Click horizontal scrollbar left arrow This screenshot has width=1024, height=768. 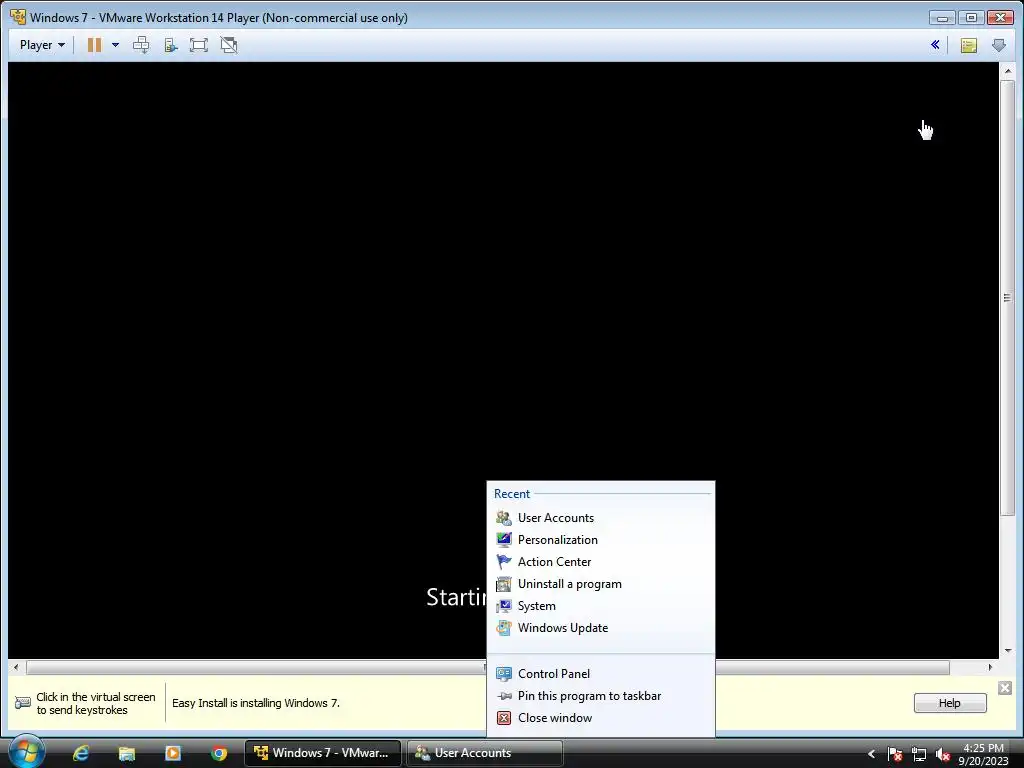(x=16, y=667)
